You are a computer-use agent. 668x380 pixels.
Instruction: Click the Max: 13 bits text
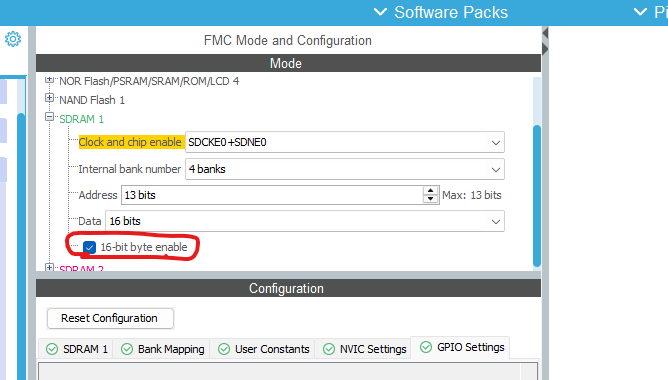pyautogui.click(x=472, y=195)
